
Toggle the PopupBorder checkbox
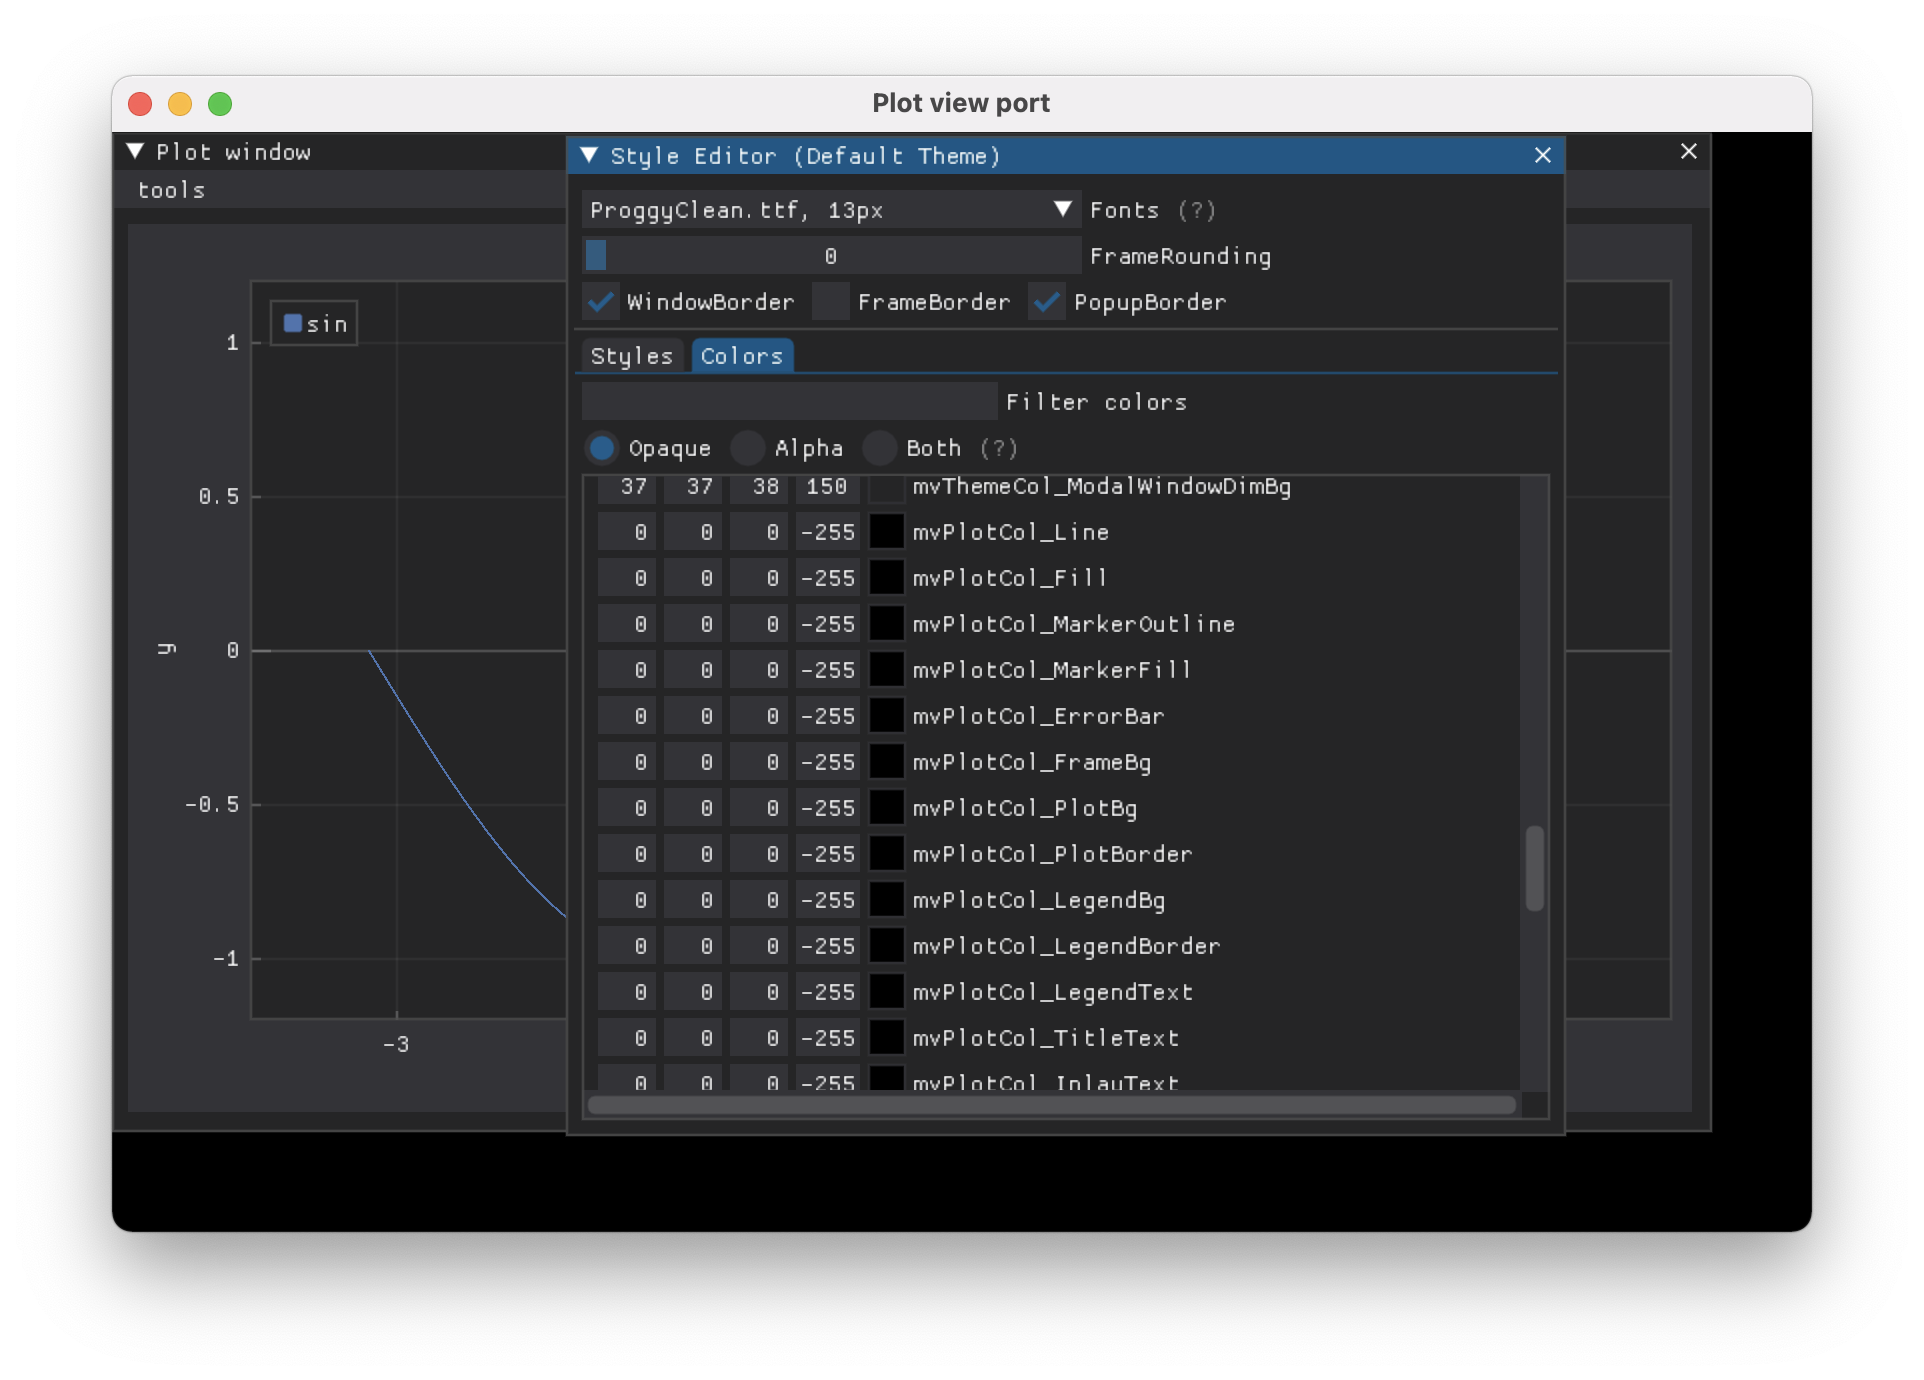pos(1047,301)
